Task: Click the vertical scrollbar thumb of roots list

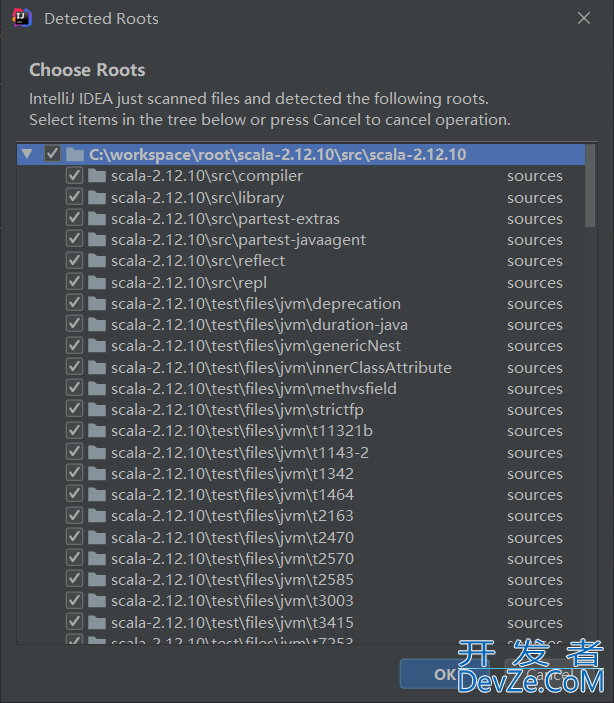Action: tap(590, 186)
